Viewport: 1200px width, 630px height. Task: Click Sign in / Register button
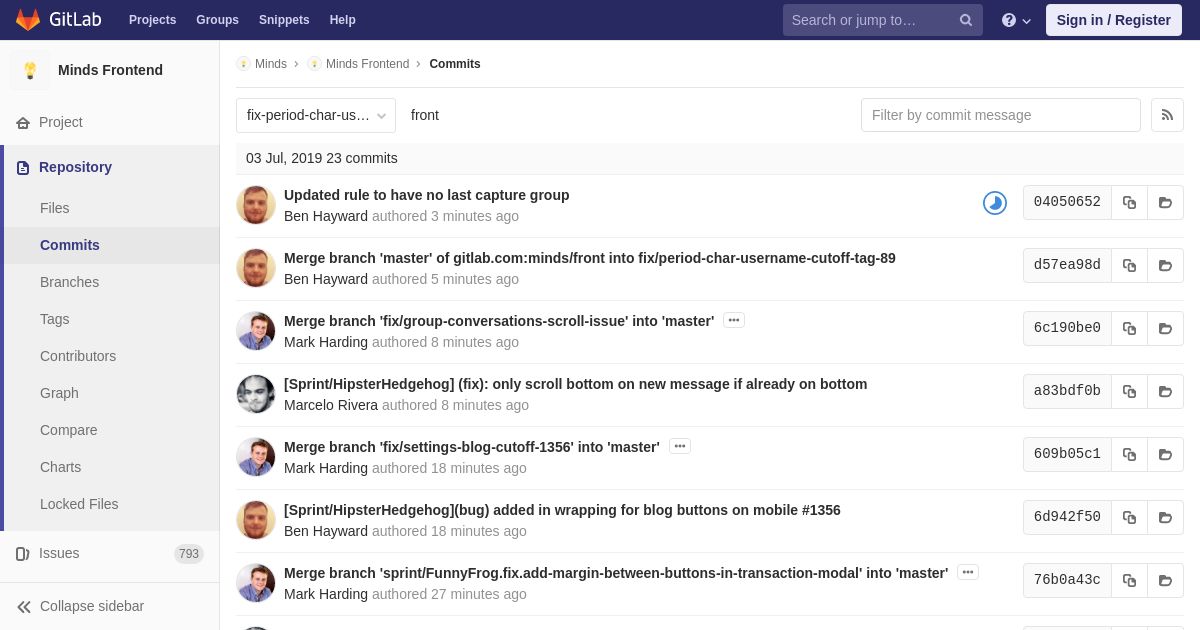[x=1114, y=20]
